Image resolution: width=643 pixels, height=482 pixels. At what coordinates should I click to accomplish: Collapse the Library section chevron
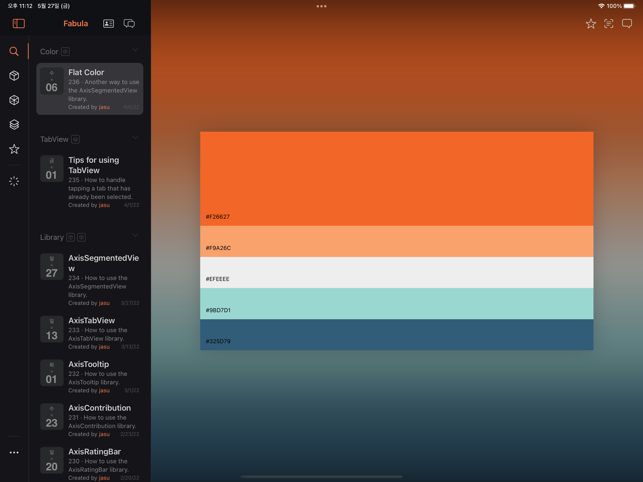click(x=135, y=237)
